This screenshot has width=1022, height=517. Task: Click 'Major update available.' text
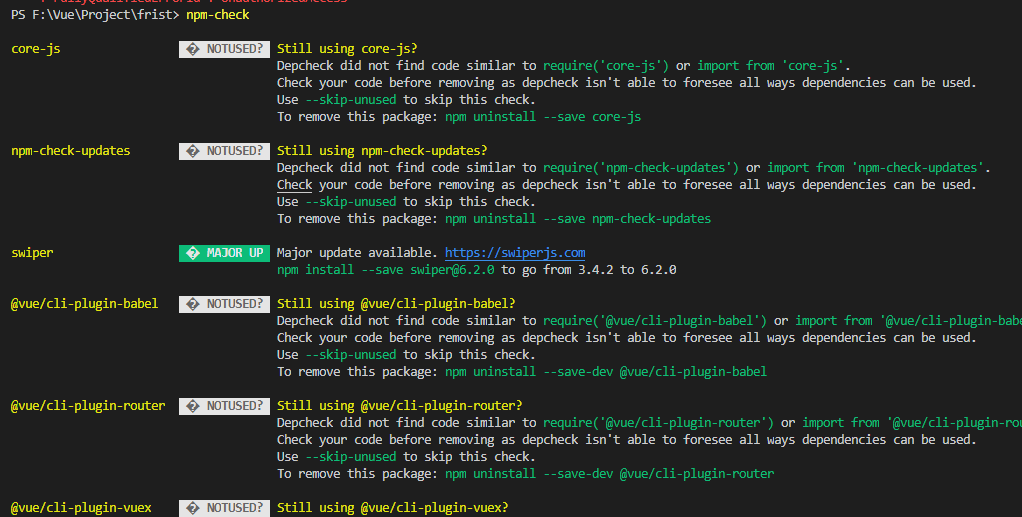pos(357,253)
